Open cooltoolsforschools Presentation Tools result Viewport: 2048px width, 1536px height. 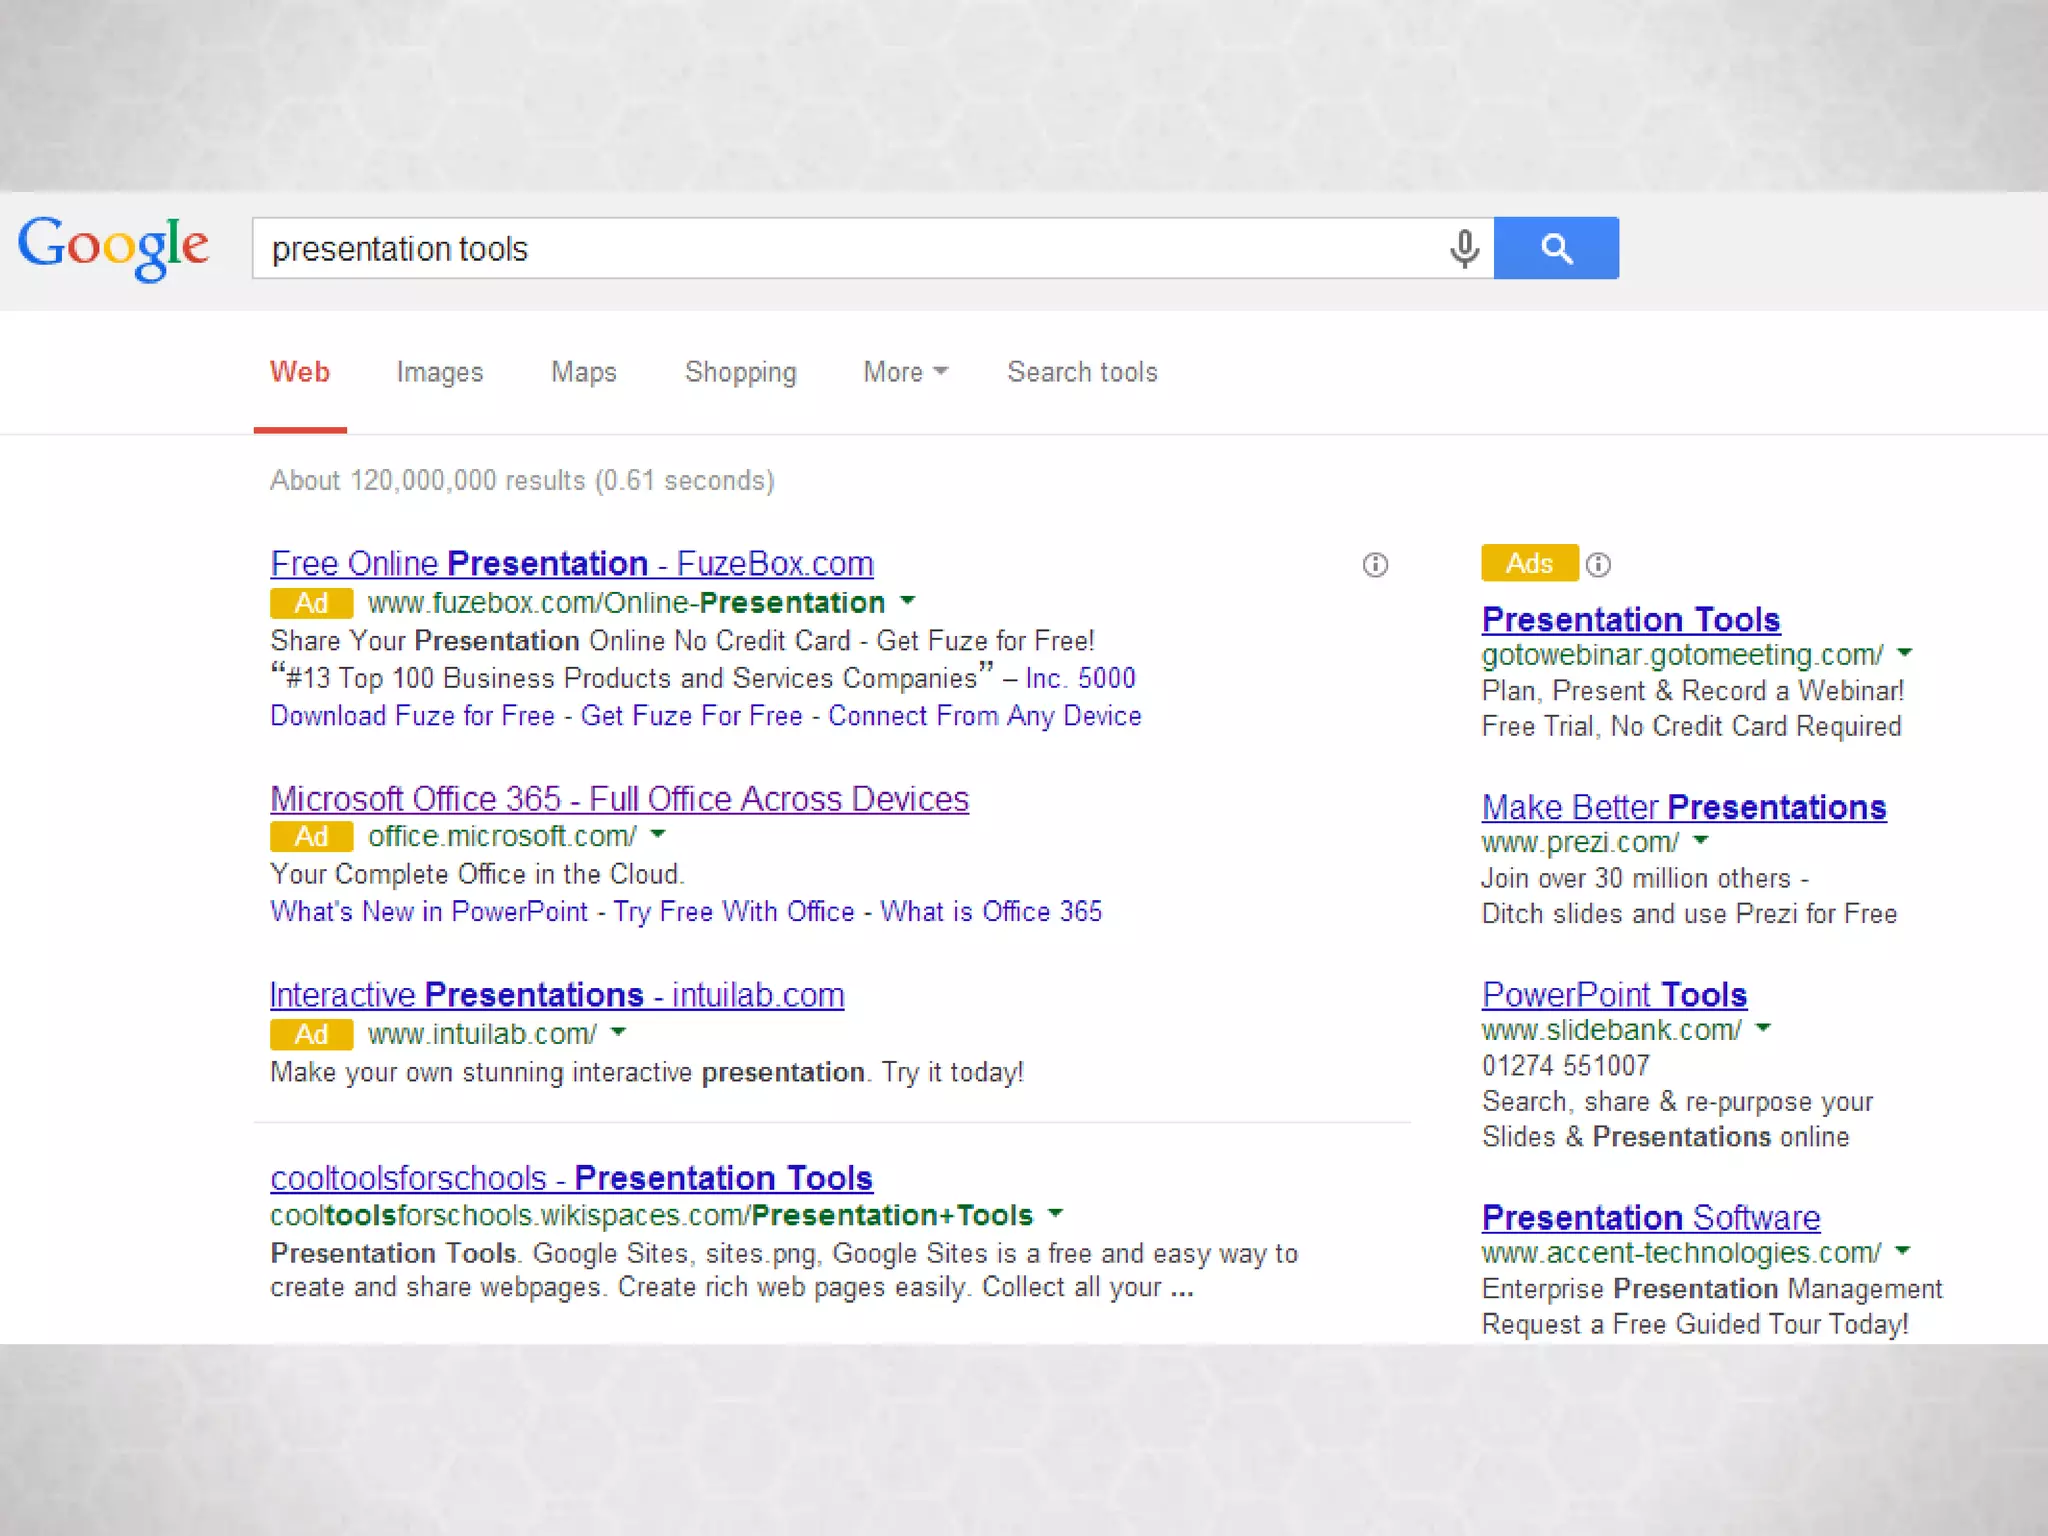pyautogui.click(x=571, y=1178)
